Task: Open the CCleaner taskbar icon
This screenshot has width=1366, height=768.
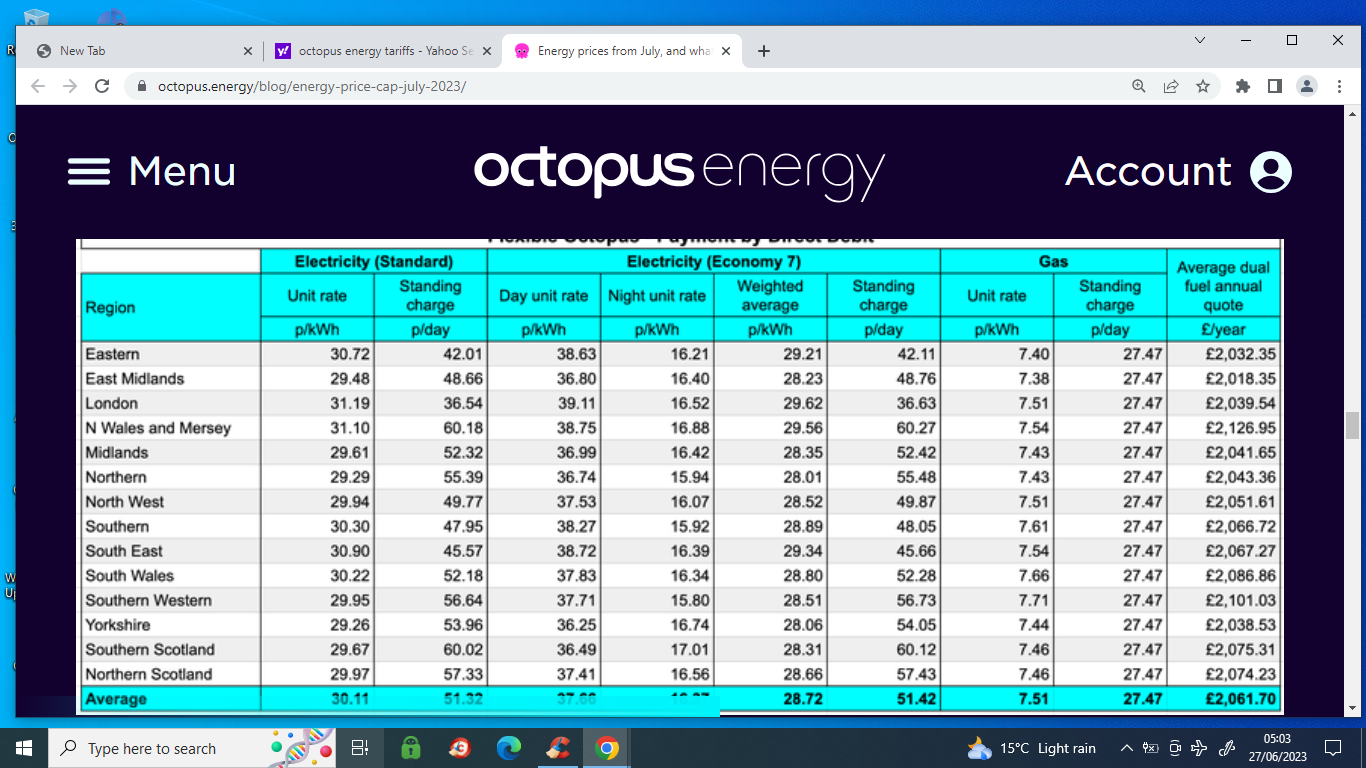Action: [558, 748]
